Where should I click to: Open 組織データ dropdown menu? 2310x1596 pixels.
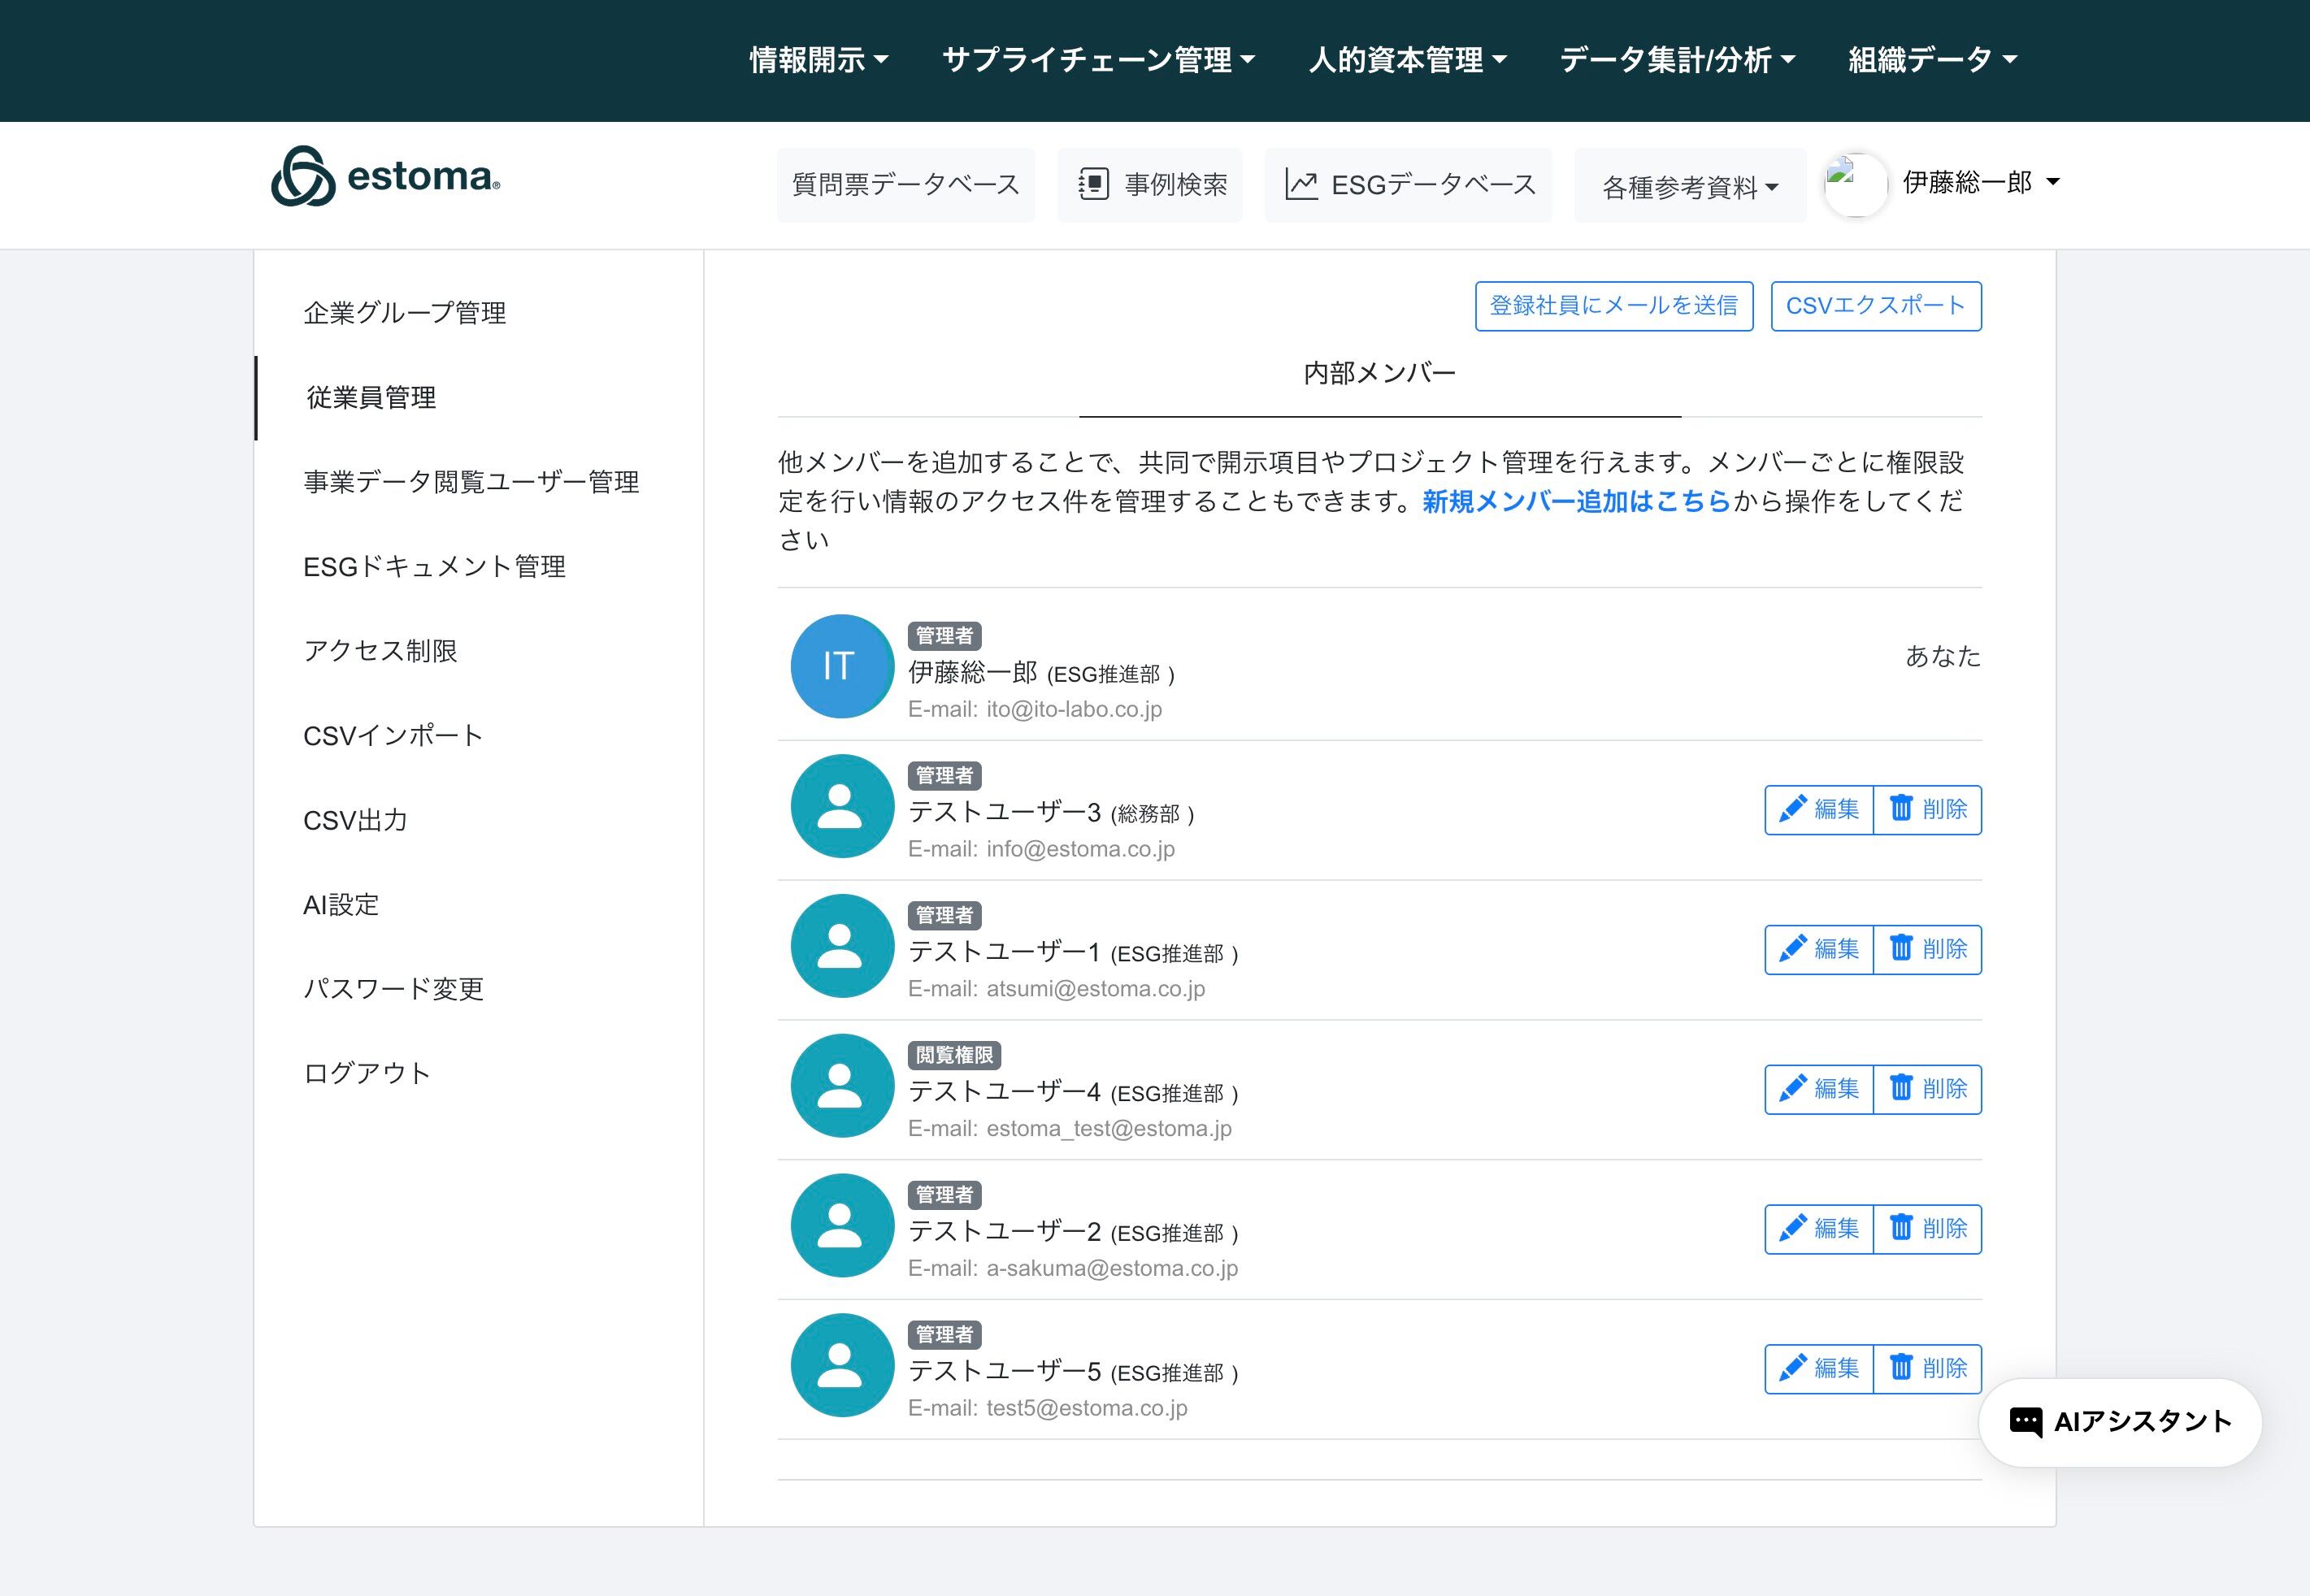coord(1932,60)
